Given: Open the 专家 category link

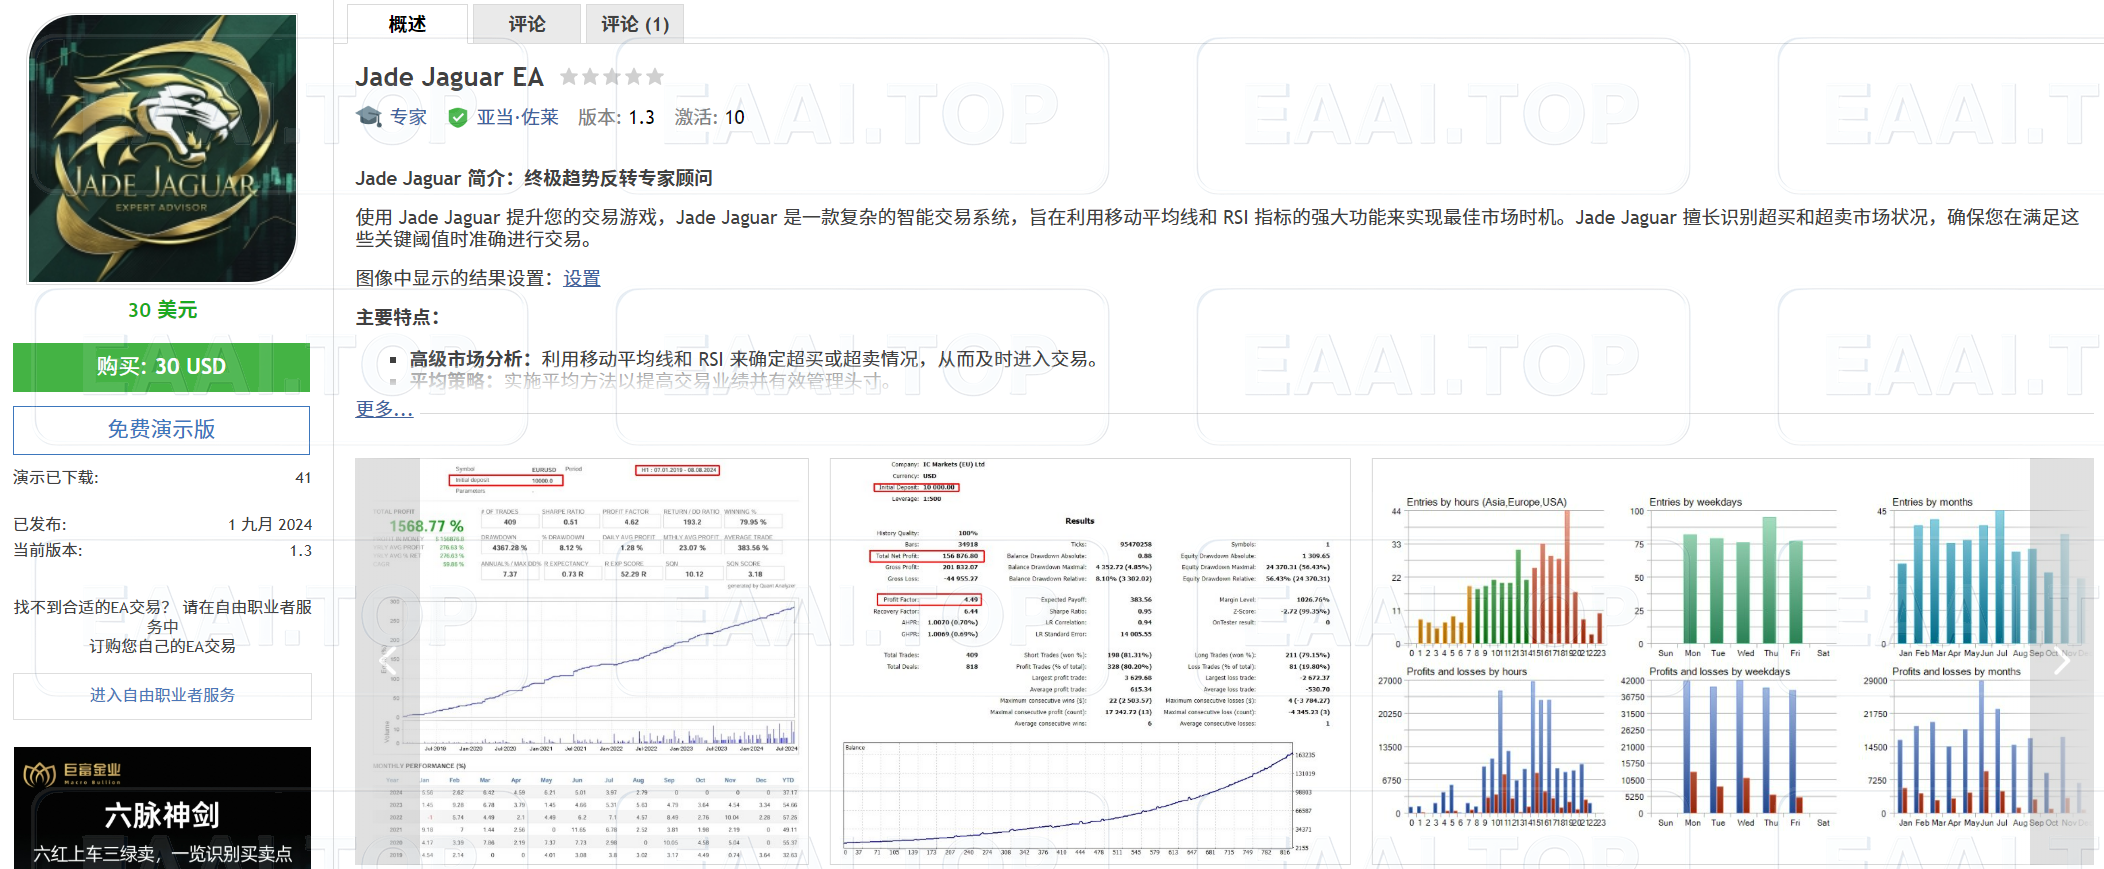Looking at the screenshot, I should tap(408, 117).
